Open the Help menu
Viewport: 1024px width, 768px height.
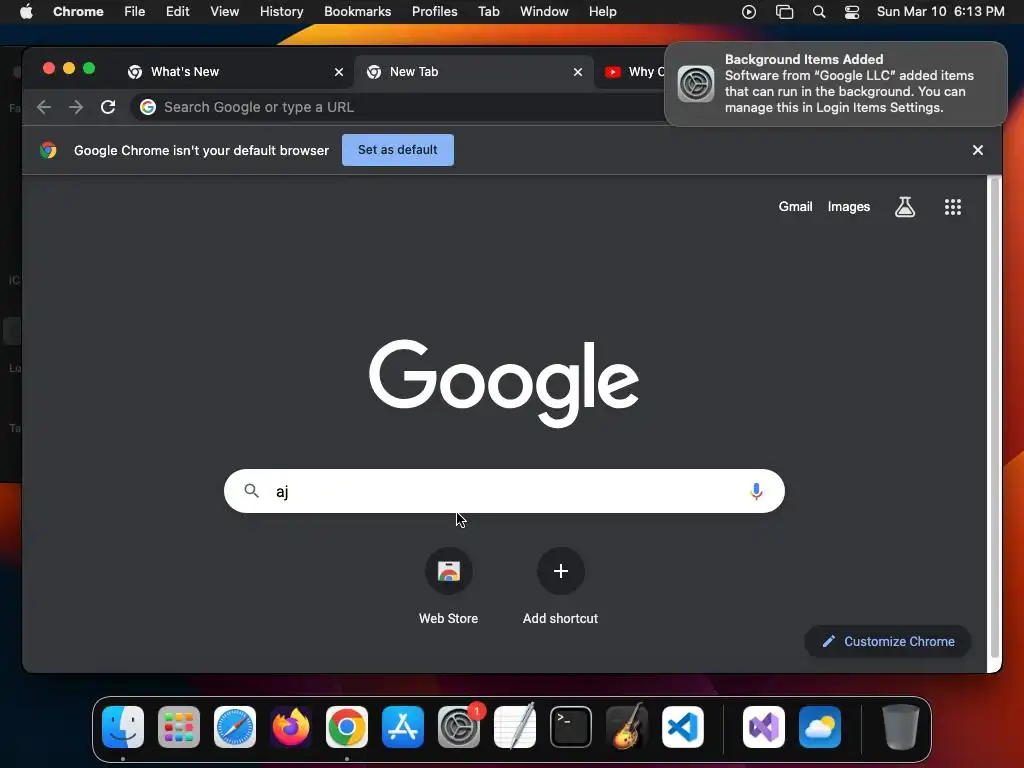pyautogui.click(x=602, y=12)
